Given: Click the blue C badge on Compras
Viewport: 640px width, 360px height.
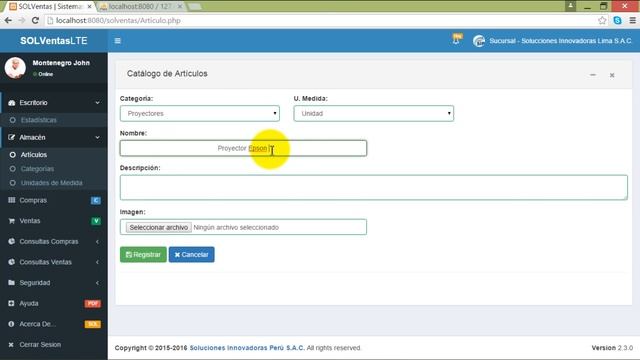Looking at the screenshot, I should coord(96,200).
